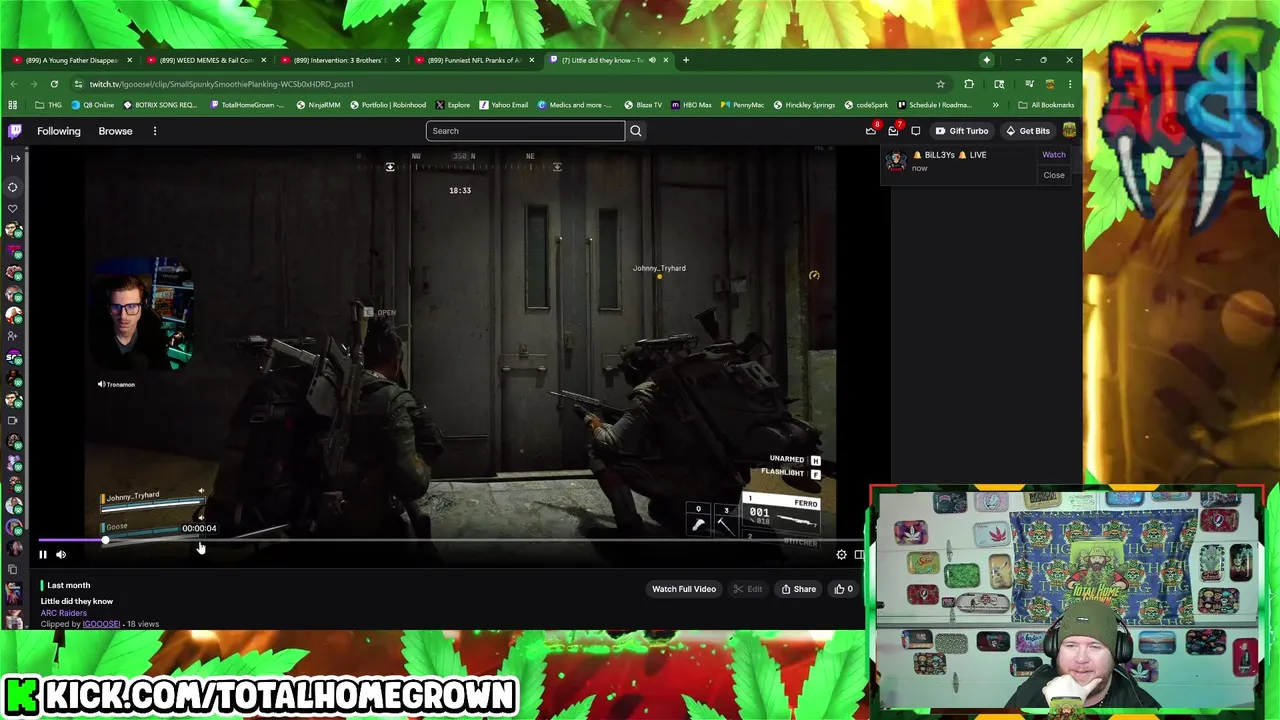Pause the clip playback
Viewport: 1280px width, 720px height.
(x=43, y=554)
